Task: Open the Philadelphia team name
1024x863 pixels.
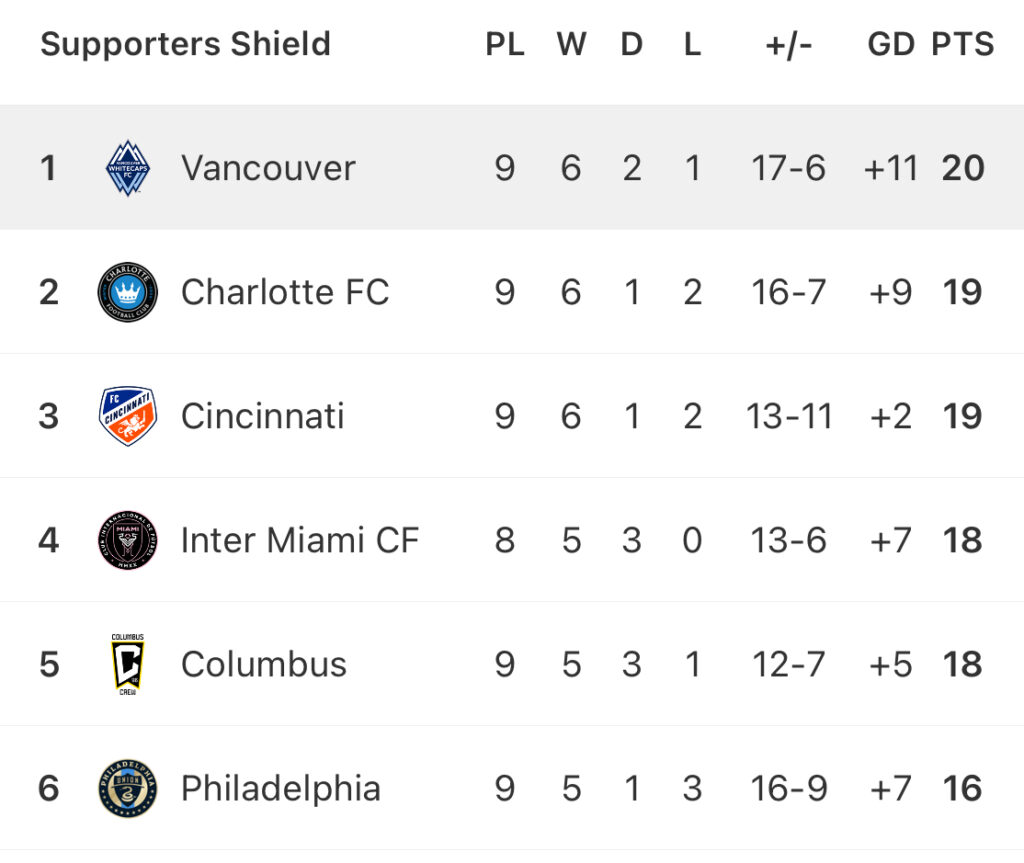Action: [281, 789]
